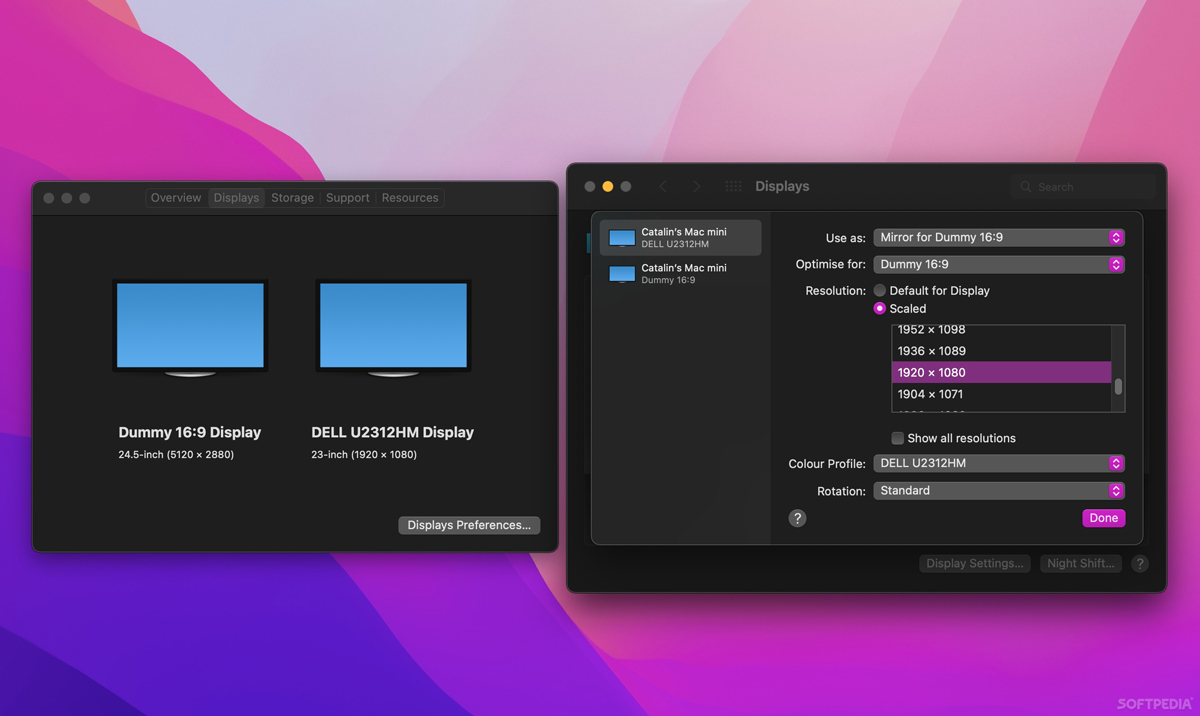Enable Show all resolutions checkbox
1200x716 pixels.
click(898, 438)
